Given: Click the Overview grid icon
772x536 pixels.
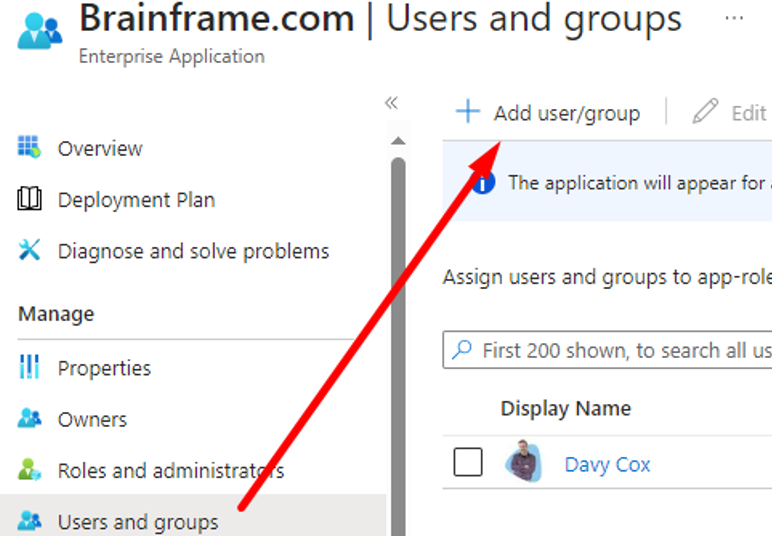Looking at the screenshot, I should pyautogui.click(x=29, y=148).
